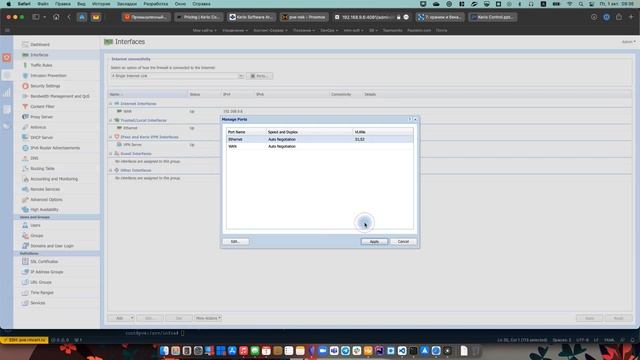Click the Apply button at page bottom
This screenshot has width=640, height=360.
(x=589, y=318)
